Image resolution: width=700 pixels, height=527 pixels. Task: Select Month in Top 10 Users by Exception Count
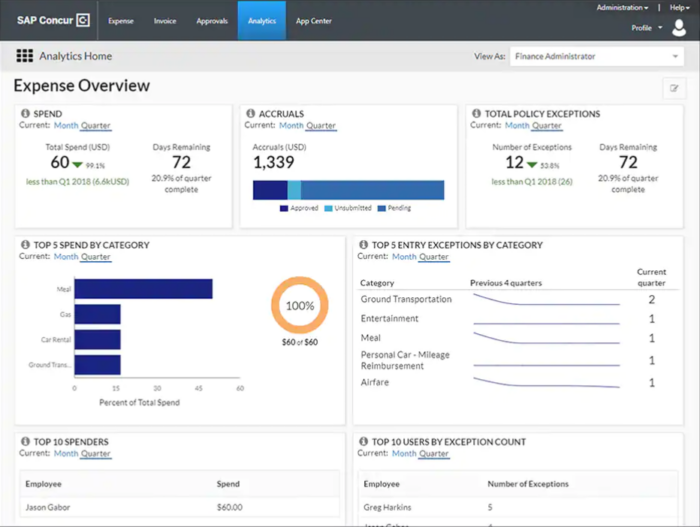click(x=404, y=454)
